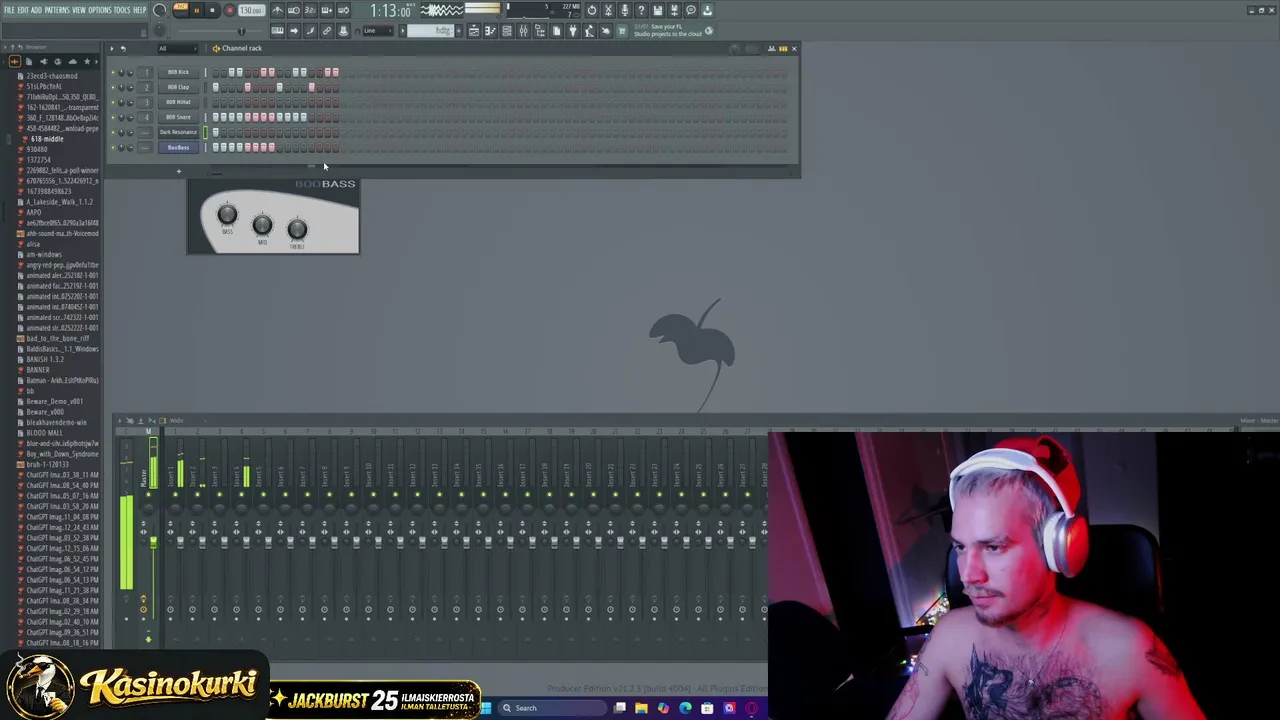Open the PATTERNS menu
Viewport: 1280px width, 720px height.
point(57,10)
